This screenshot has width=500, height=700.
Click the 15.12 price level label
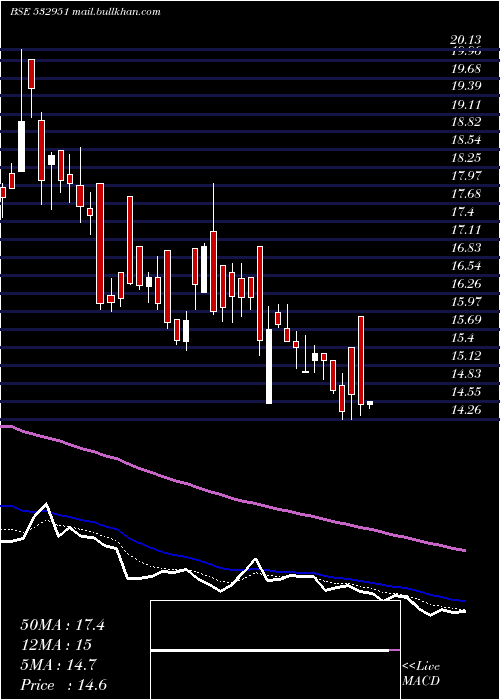pyautogui.click(x=467, y=356)
